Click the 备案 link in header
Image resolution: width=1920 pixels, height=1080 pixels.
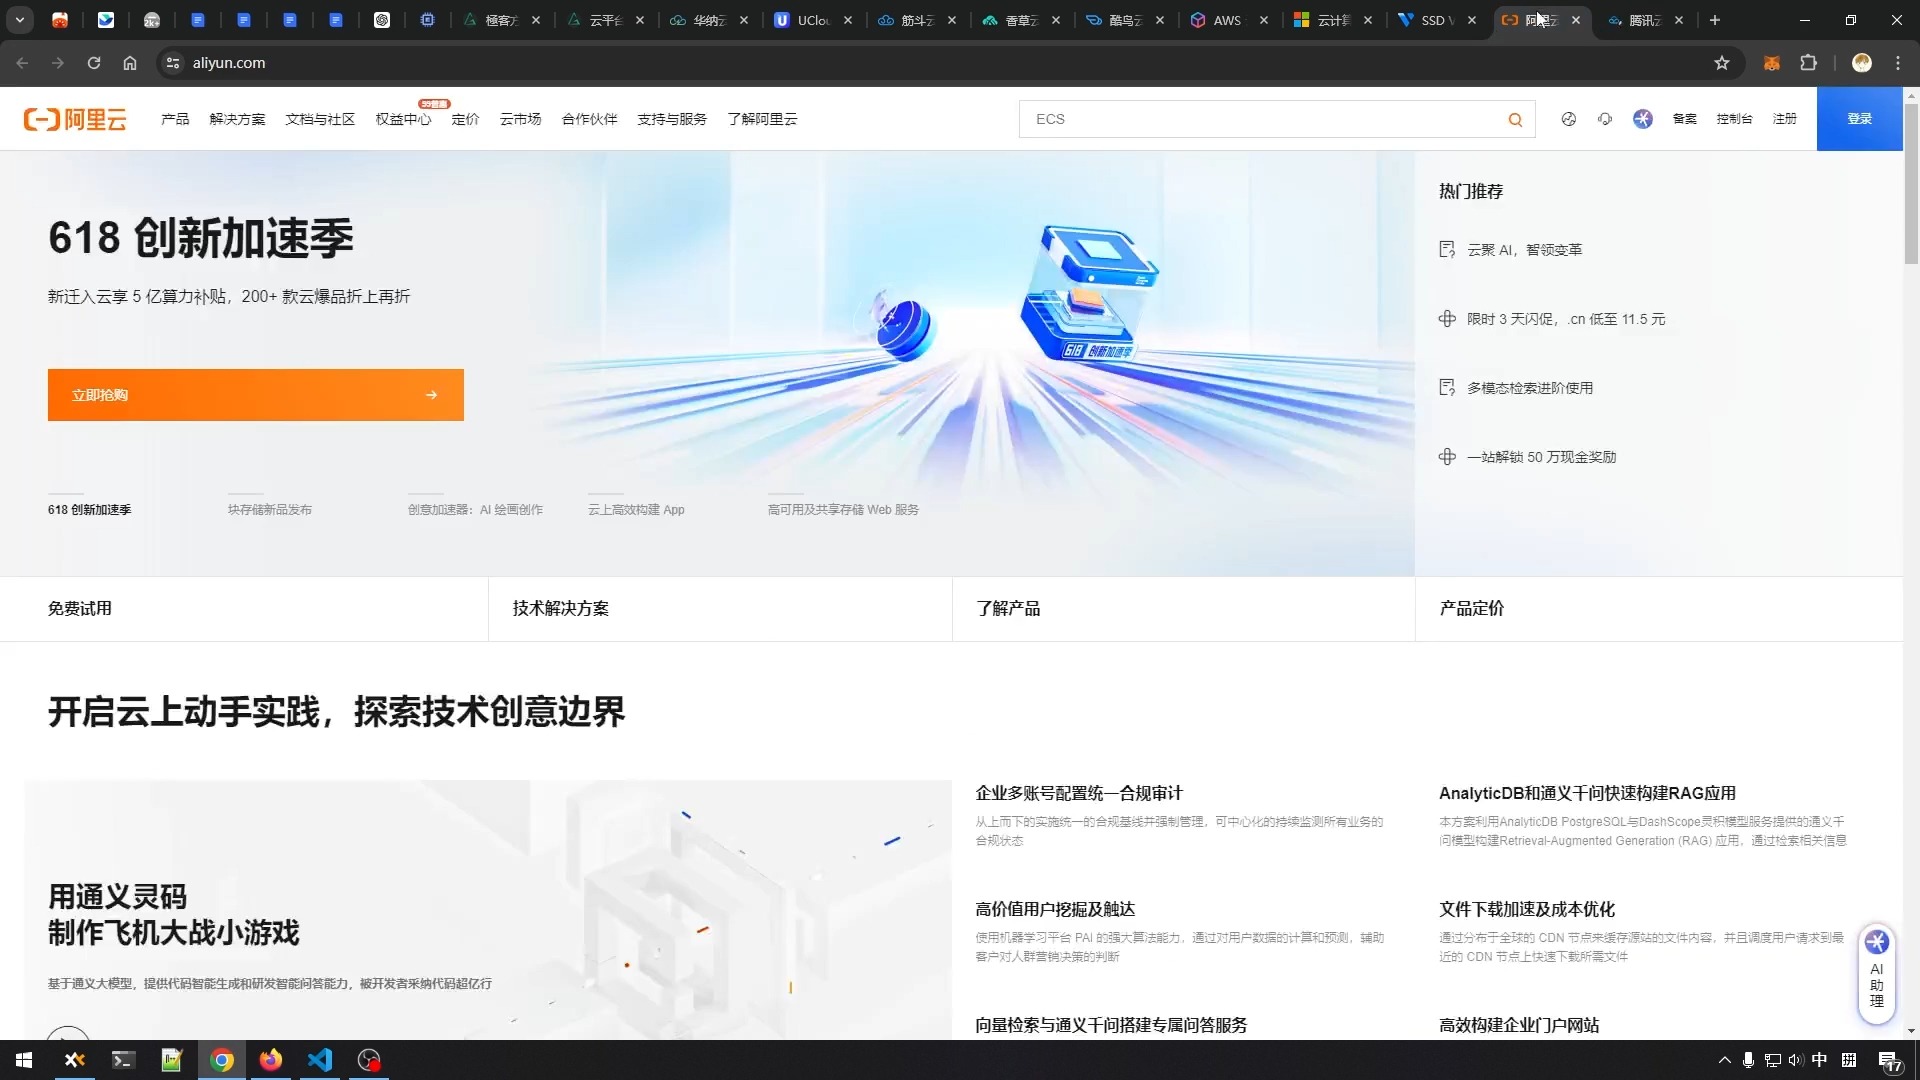pos(1684,119)
